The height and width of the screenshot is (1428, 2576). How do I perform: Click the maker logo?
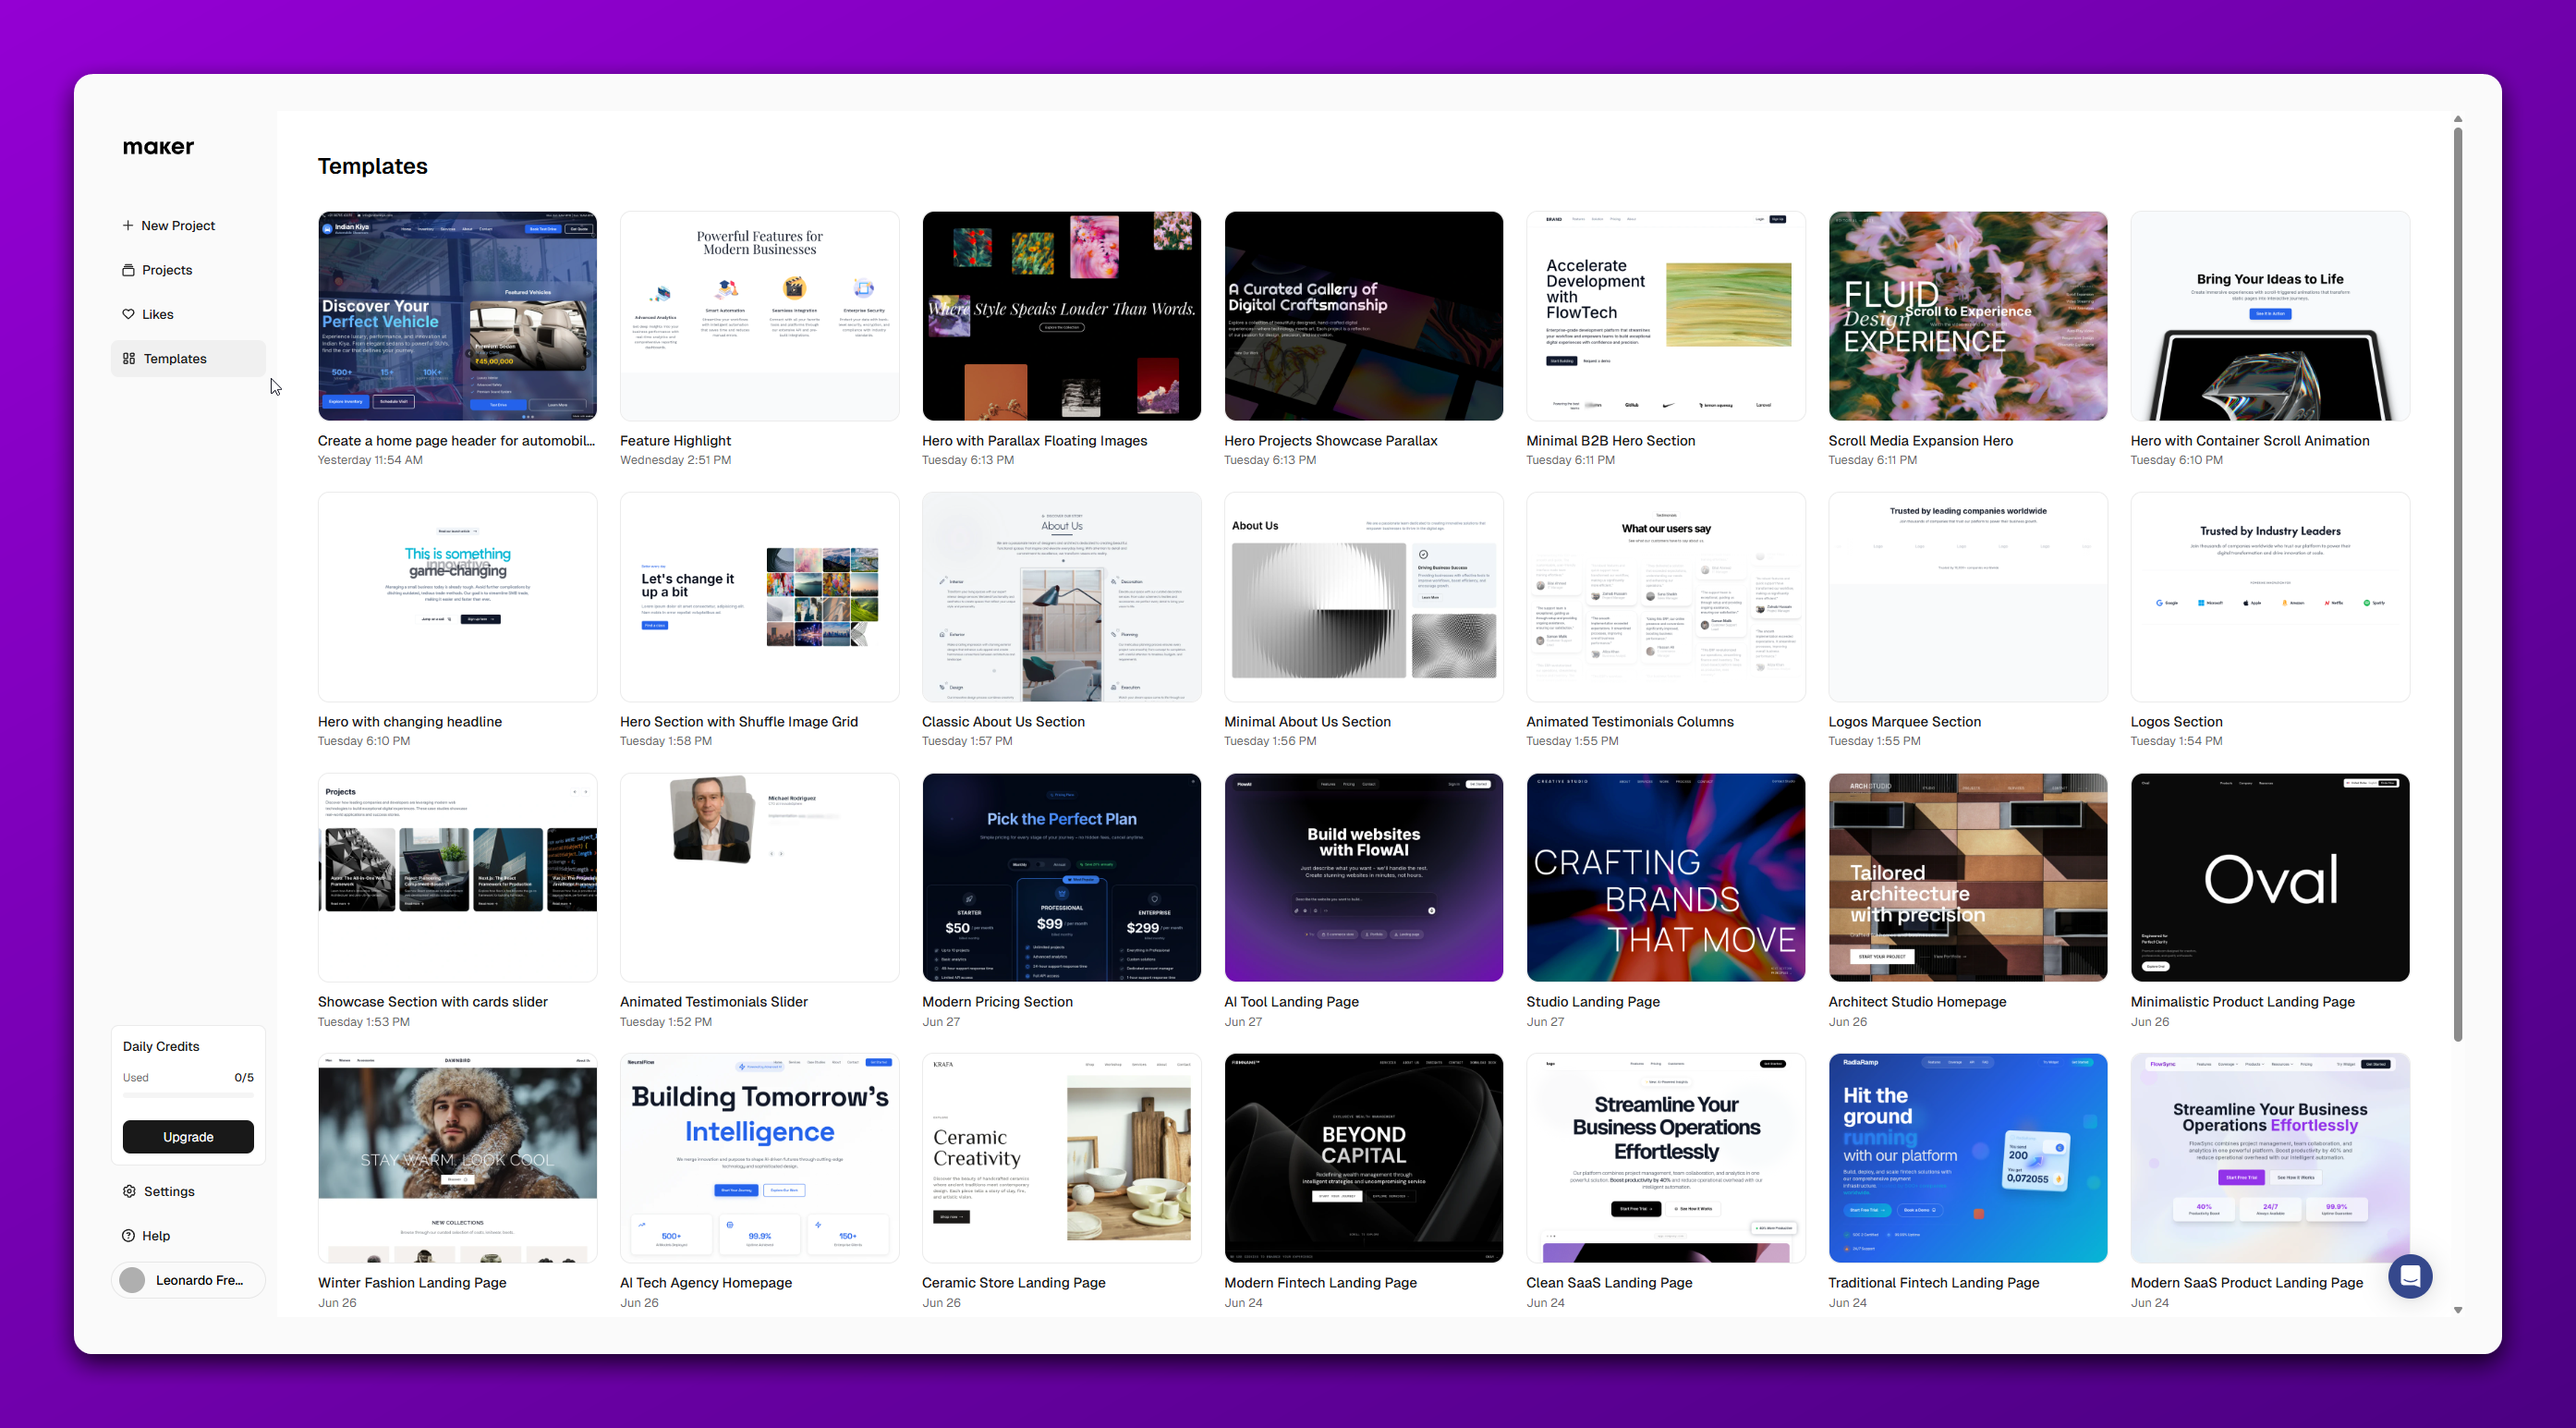pos(158,147)
